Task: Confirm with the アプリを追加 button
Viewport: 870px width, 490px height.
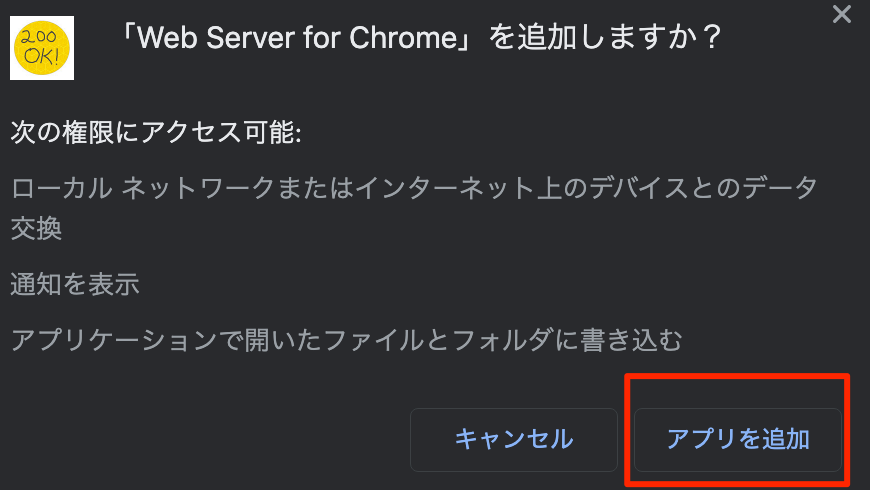Action: (x=738, y=440)
